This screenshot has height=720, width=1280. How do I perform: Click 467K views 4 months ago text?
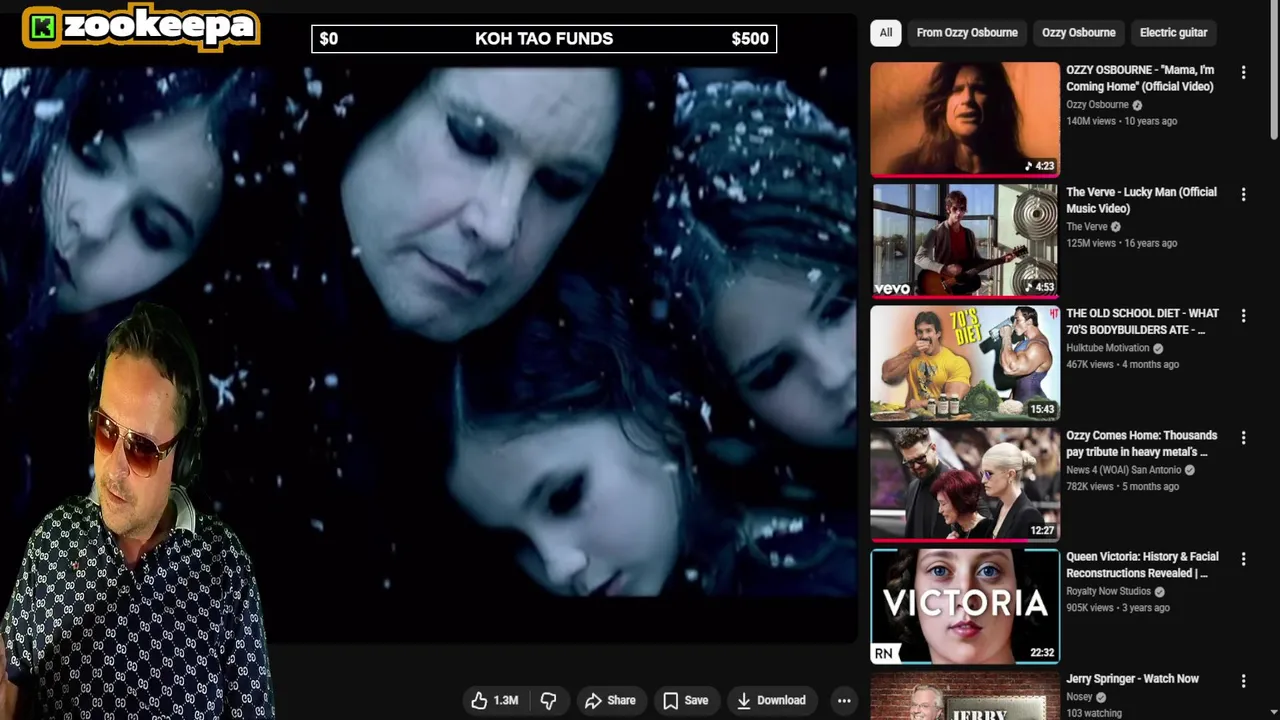point(1122,365)
